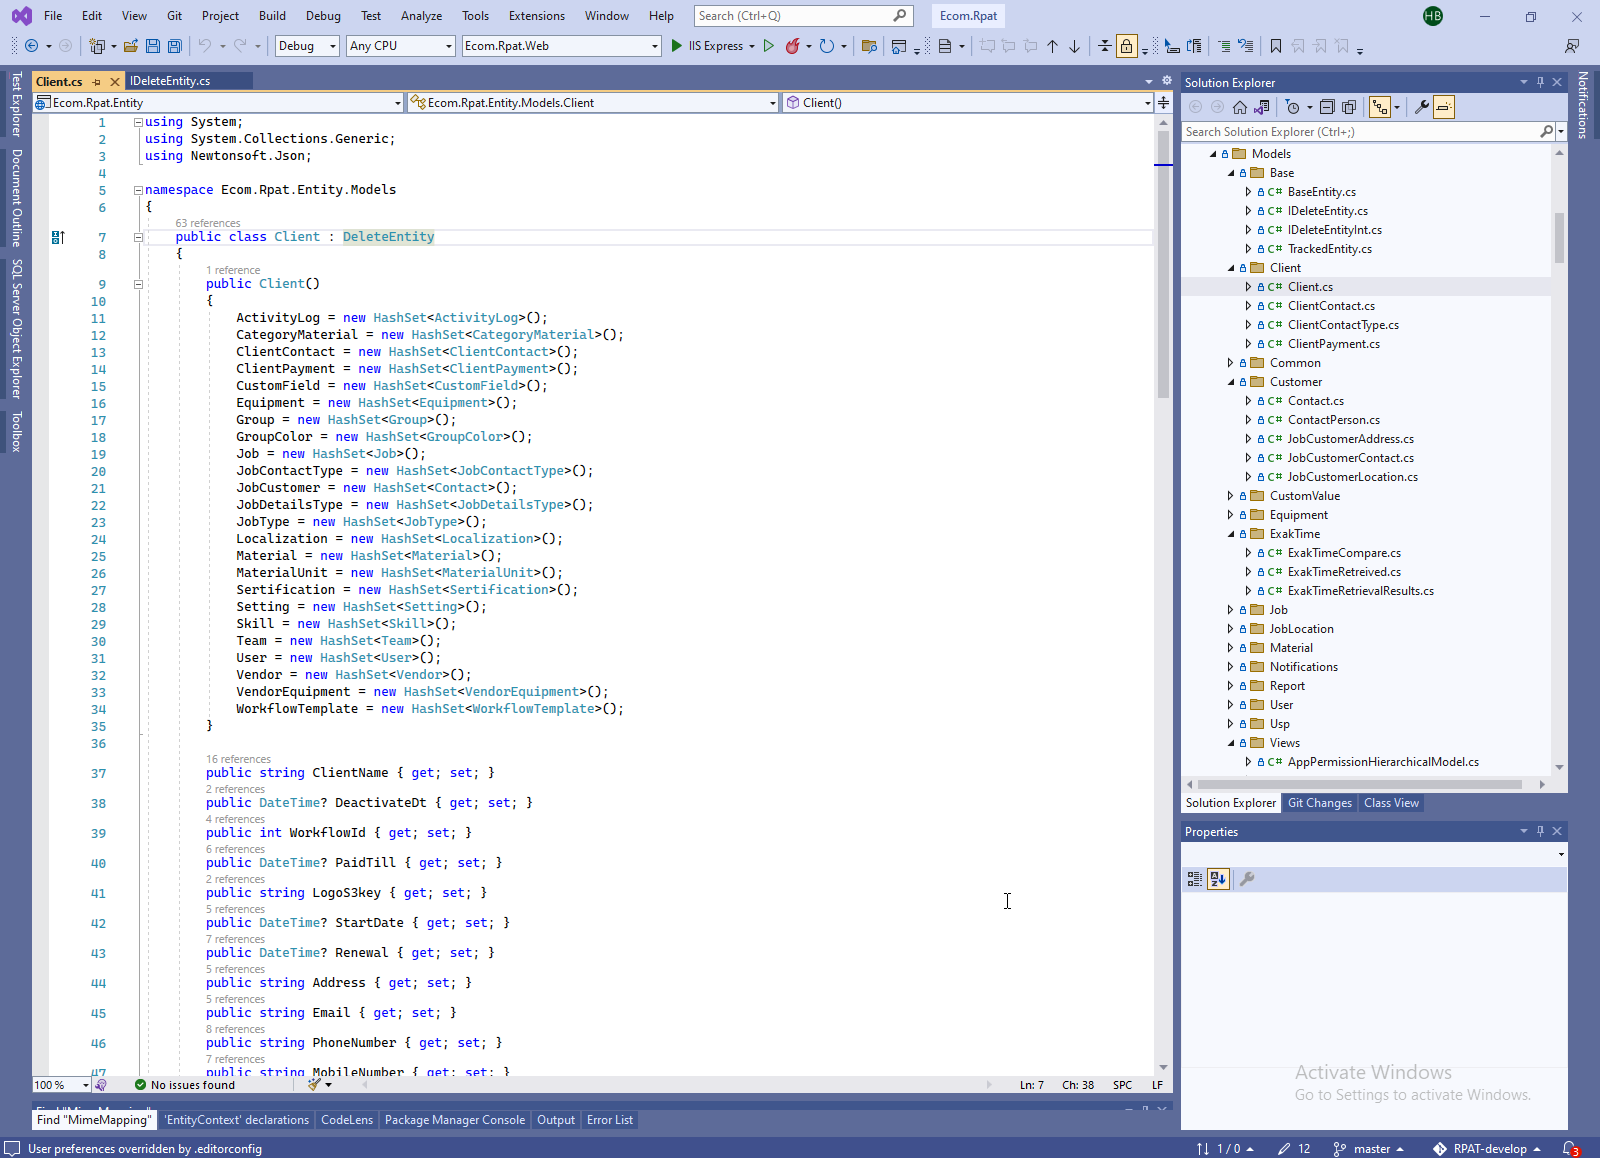Screen dimensions: 1600x1158
Task: Click the New Project toolbar icon
Action: coord(97,46)
